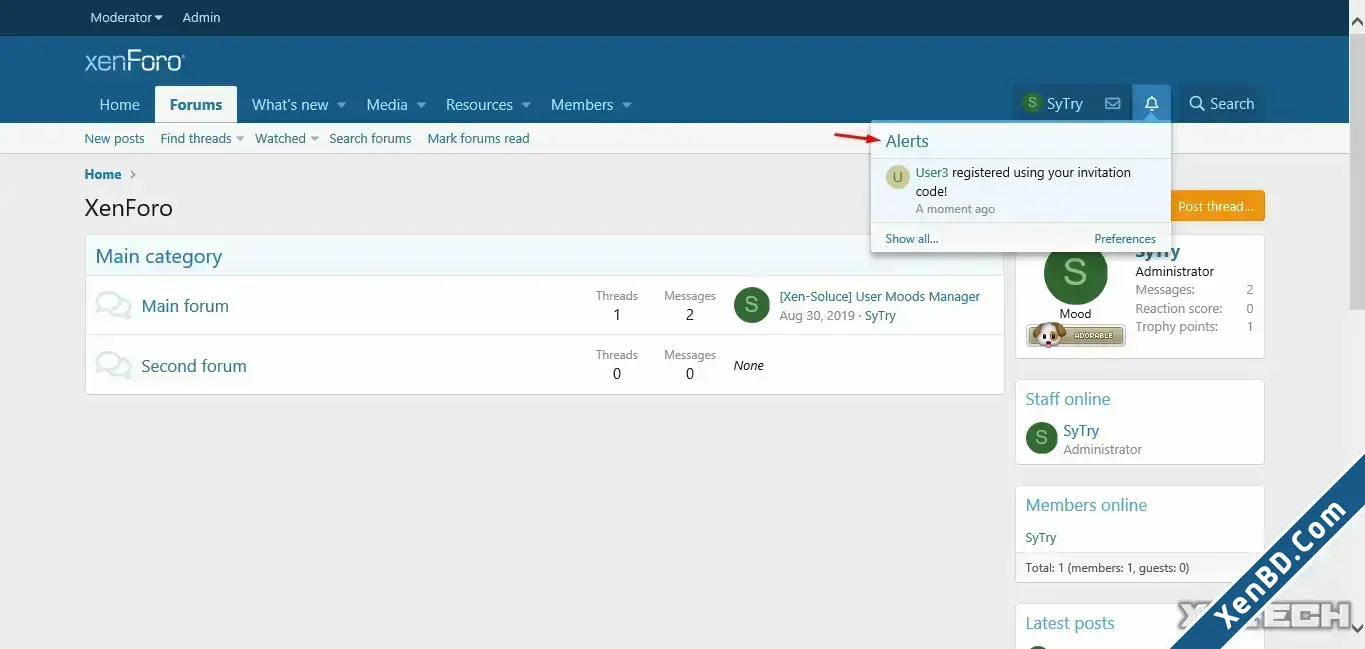Open the conversations envelope icon

[x=1112, y=104]
